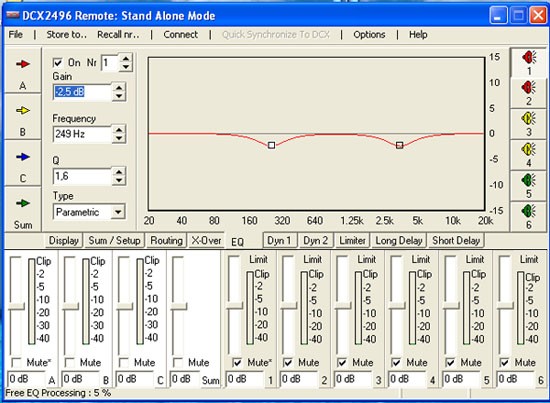Open the Recall nr.. menu
The height and width of the screenshot is (403, 550).
tap(118, 34)
